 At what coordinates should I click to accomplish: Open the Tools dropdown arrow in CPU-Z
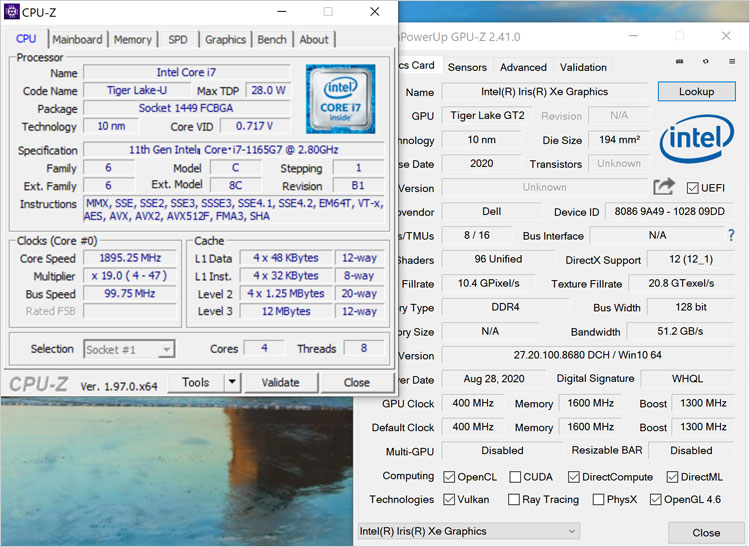pyautogui.click(x=232, y=382)
